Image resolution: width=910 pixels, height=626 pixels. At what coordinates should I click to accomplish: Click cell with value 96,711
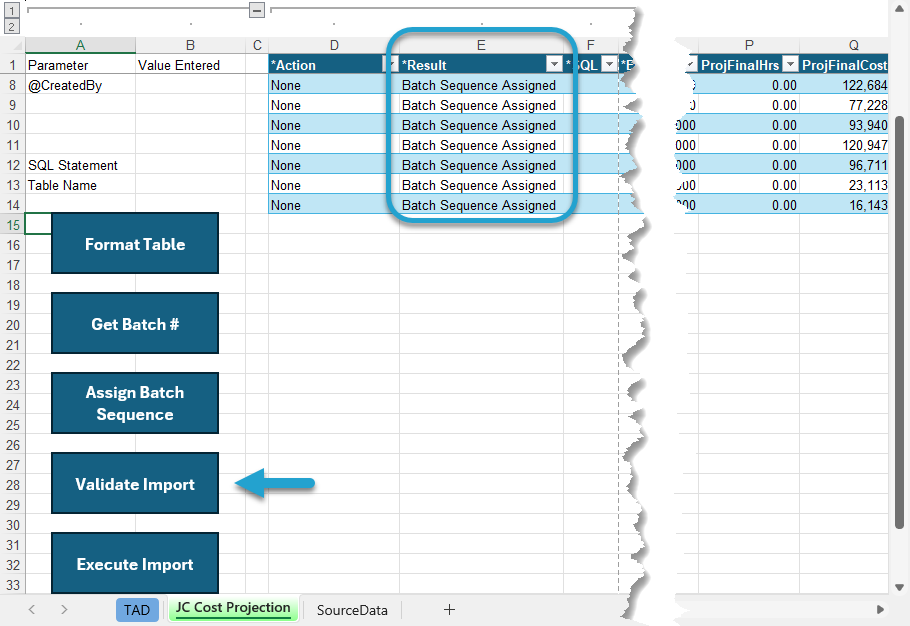[x=844, y=165]
